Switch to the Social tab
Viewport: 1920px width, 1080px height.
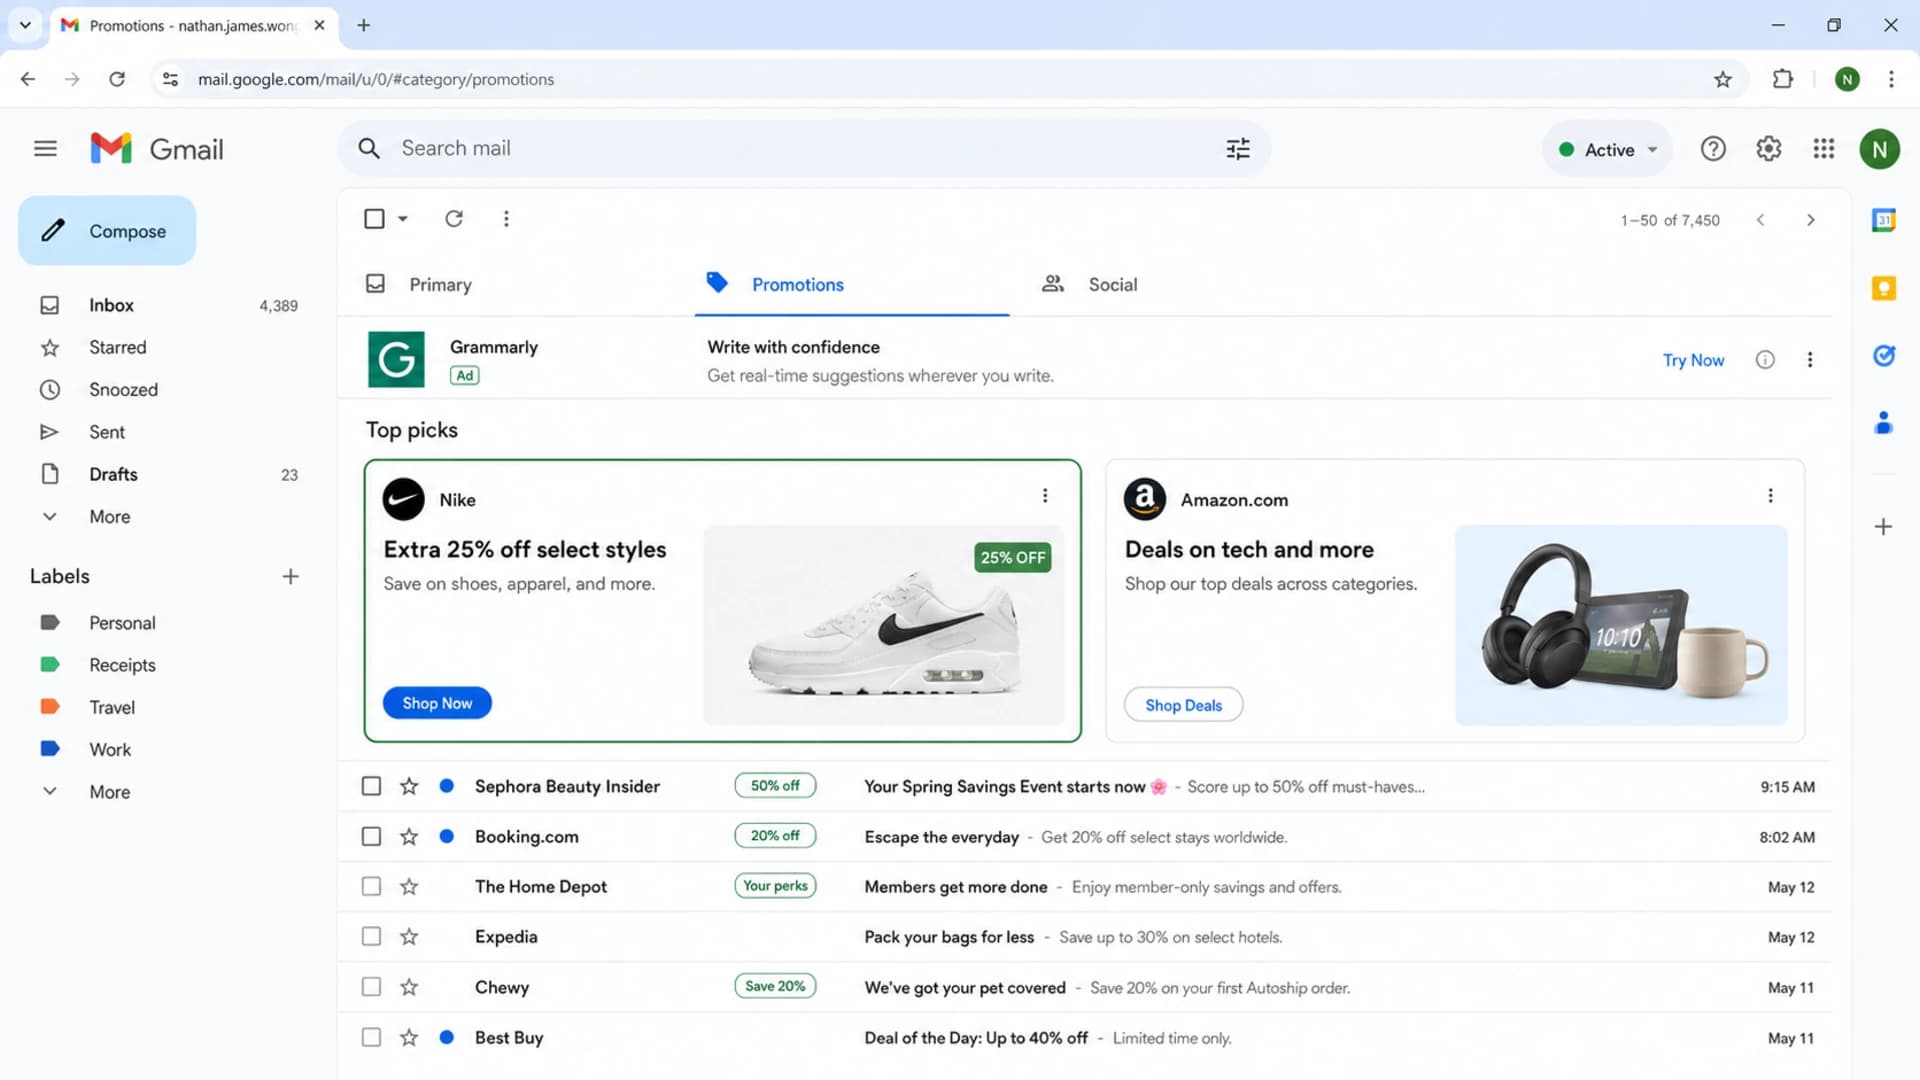point(1112,285)
